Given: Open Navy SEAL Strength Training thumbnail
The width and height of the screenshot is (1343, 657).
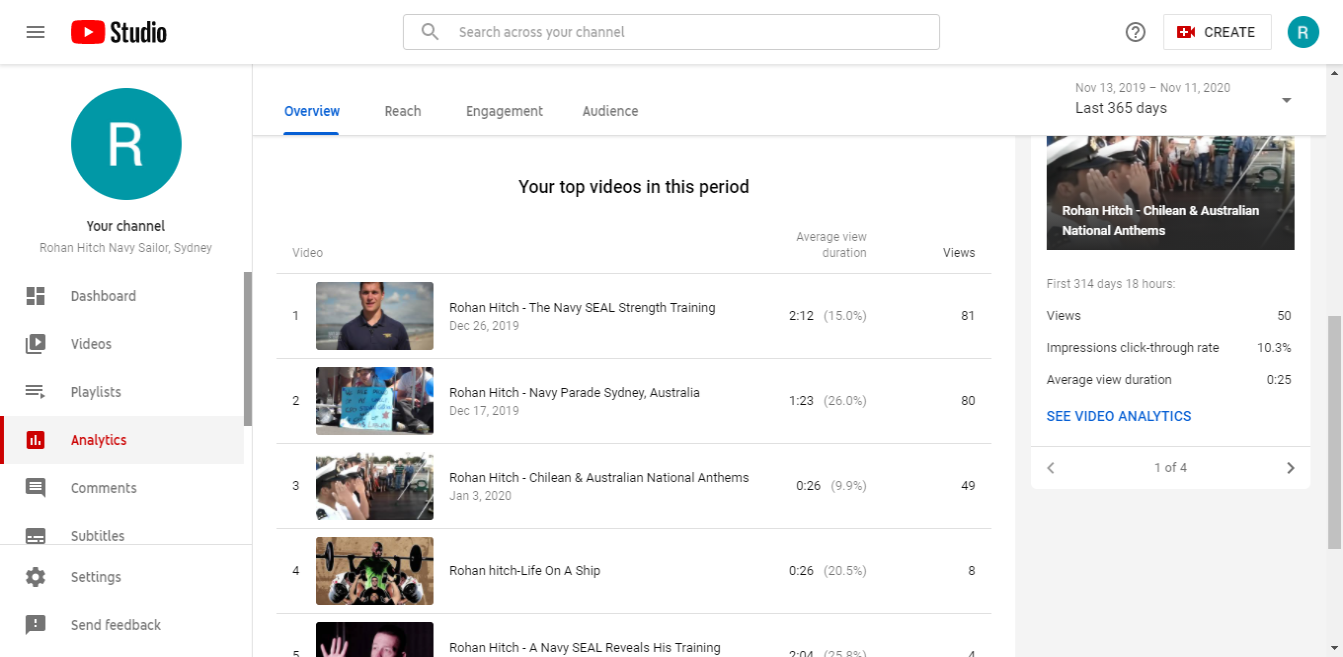Looking at the screenshot, I should coord(375,316).
